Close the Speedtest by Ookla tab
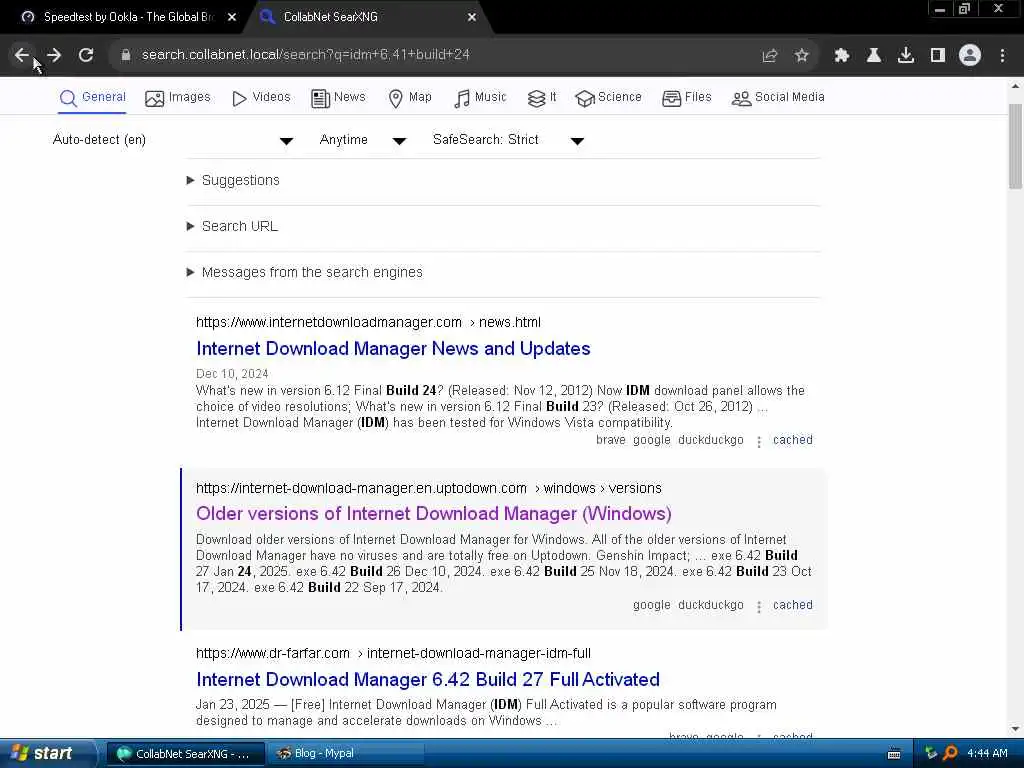The height and width of the screenshot is (768, 1024). point(232,17)
